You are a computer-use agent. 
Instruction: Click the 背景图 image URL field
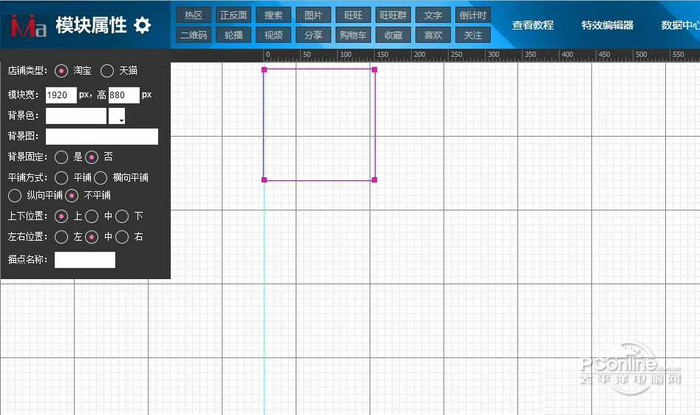pyautogui.click(x=102, y=137)
